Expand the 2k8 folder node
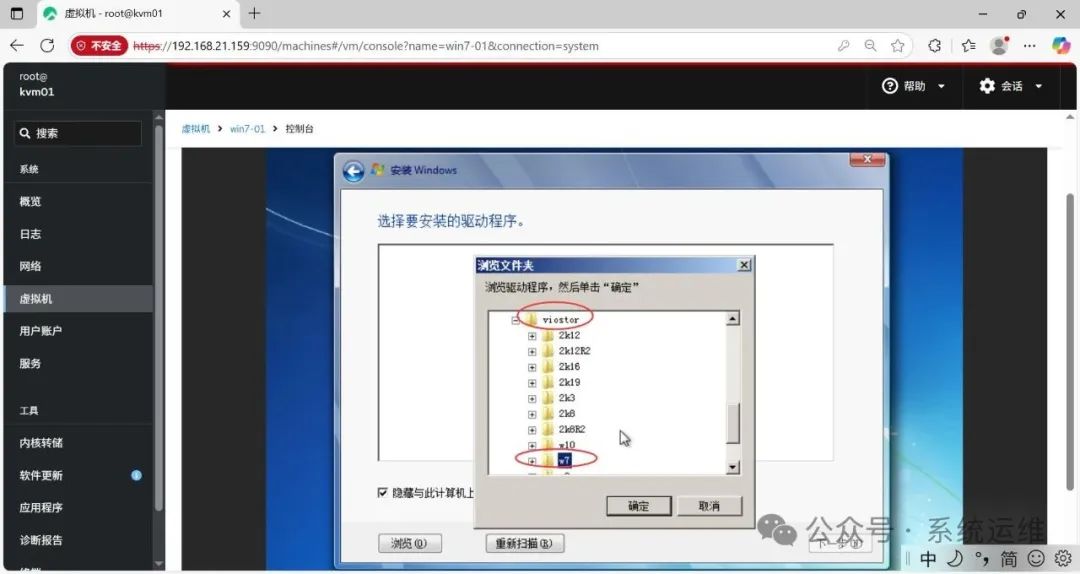 tap(532, 414)
